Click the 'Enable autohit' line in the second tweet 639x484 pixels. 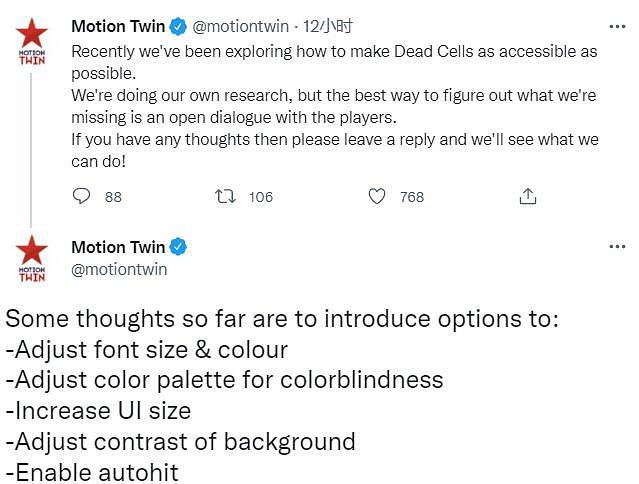point(93,472)
